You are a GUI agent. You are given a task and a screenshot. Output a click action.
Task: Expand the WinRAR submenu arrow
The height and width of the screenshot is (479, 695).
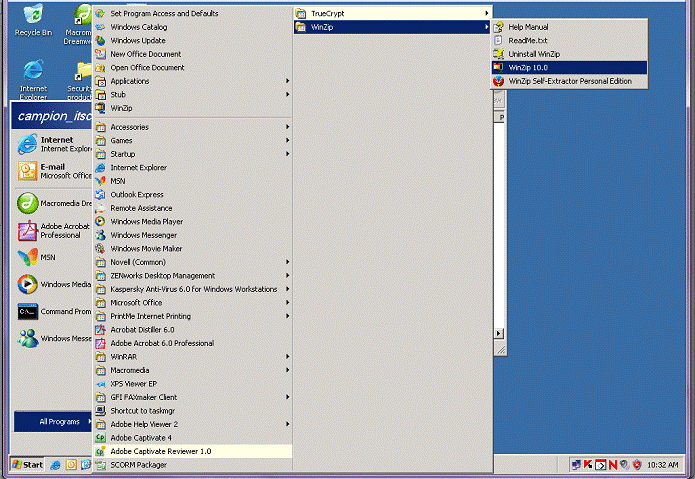coord(287,357)
